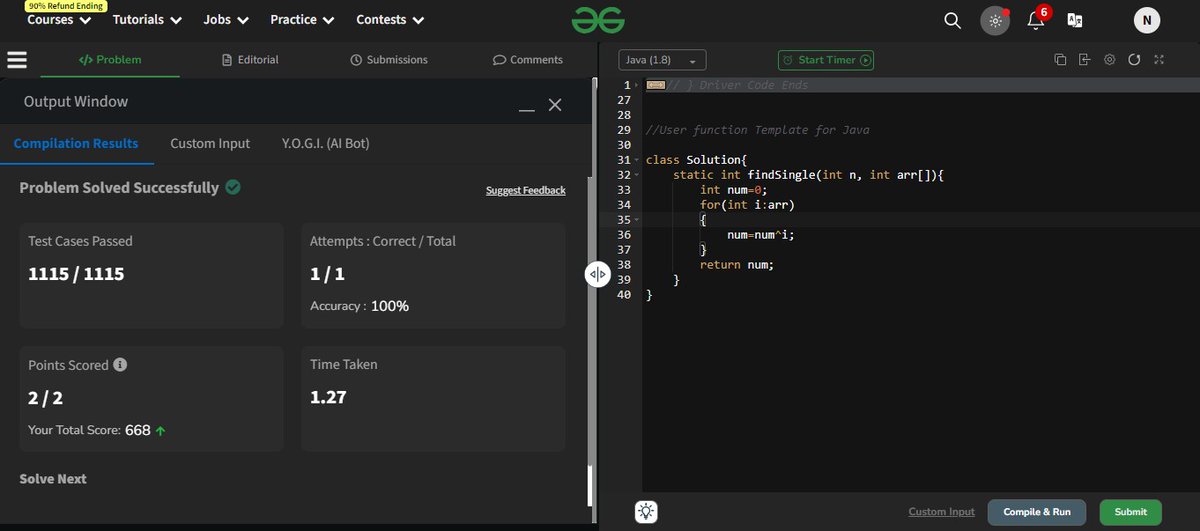Collapse the findSingle method fold at line 32
1200x531 pixels.
[x=637, y=175]
